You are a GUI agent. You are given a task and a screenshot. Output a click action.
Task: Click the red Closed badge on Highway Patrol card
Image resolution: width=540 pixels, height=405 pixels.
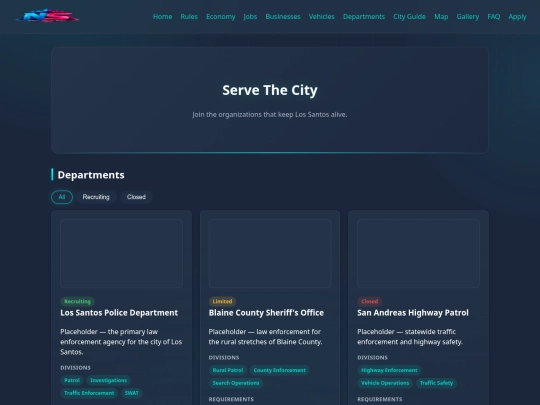pyautogui.click(x=370, y=301)
